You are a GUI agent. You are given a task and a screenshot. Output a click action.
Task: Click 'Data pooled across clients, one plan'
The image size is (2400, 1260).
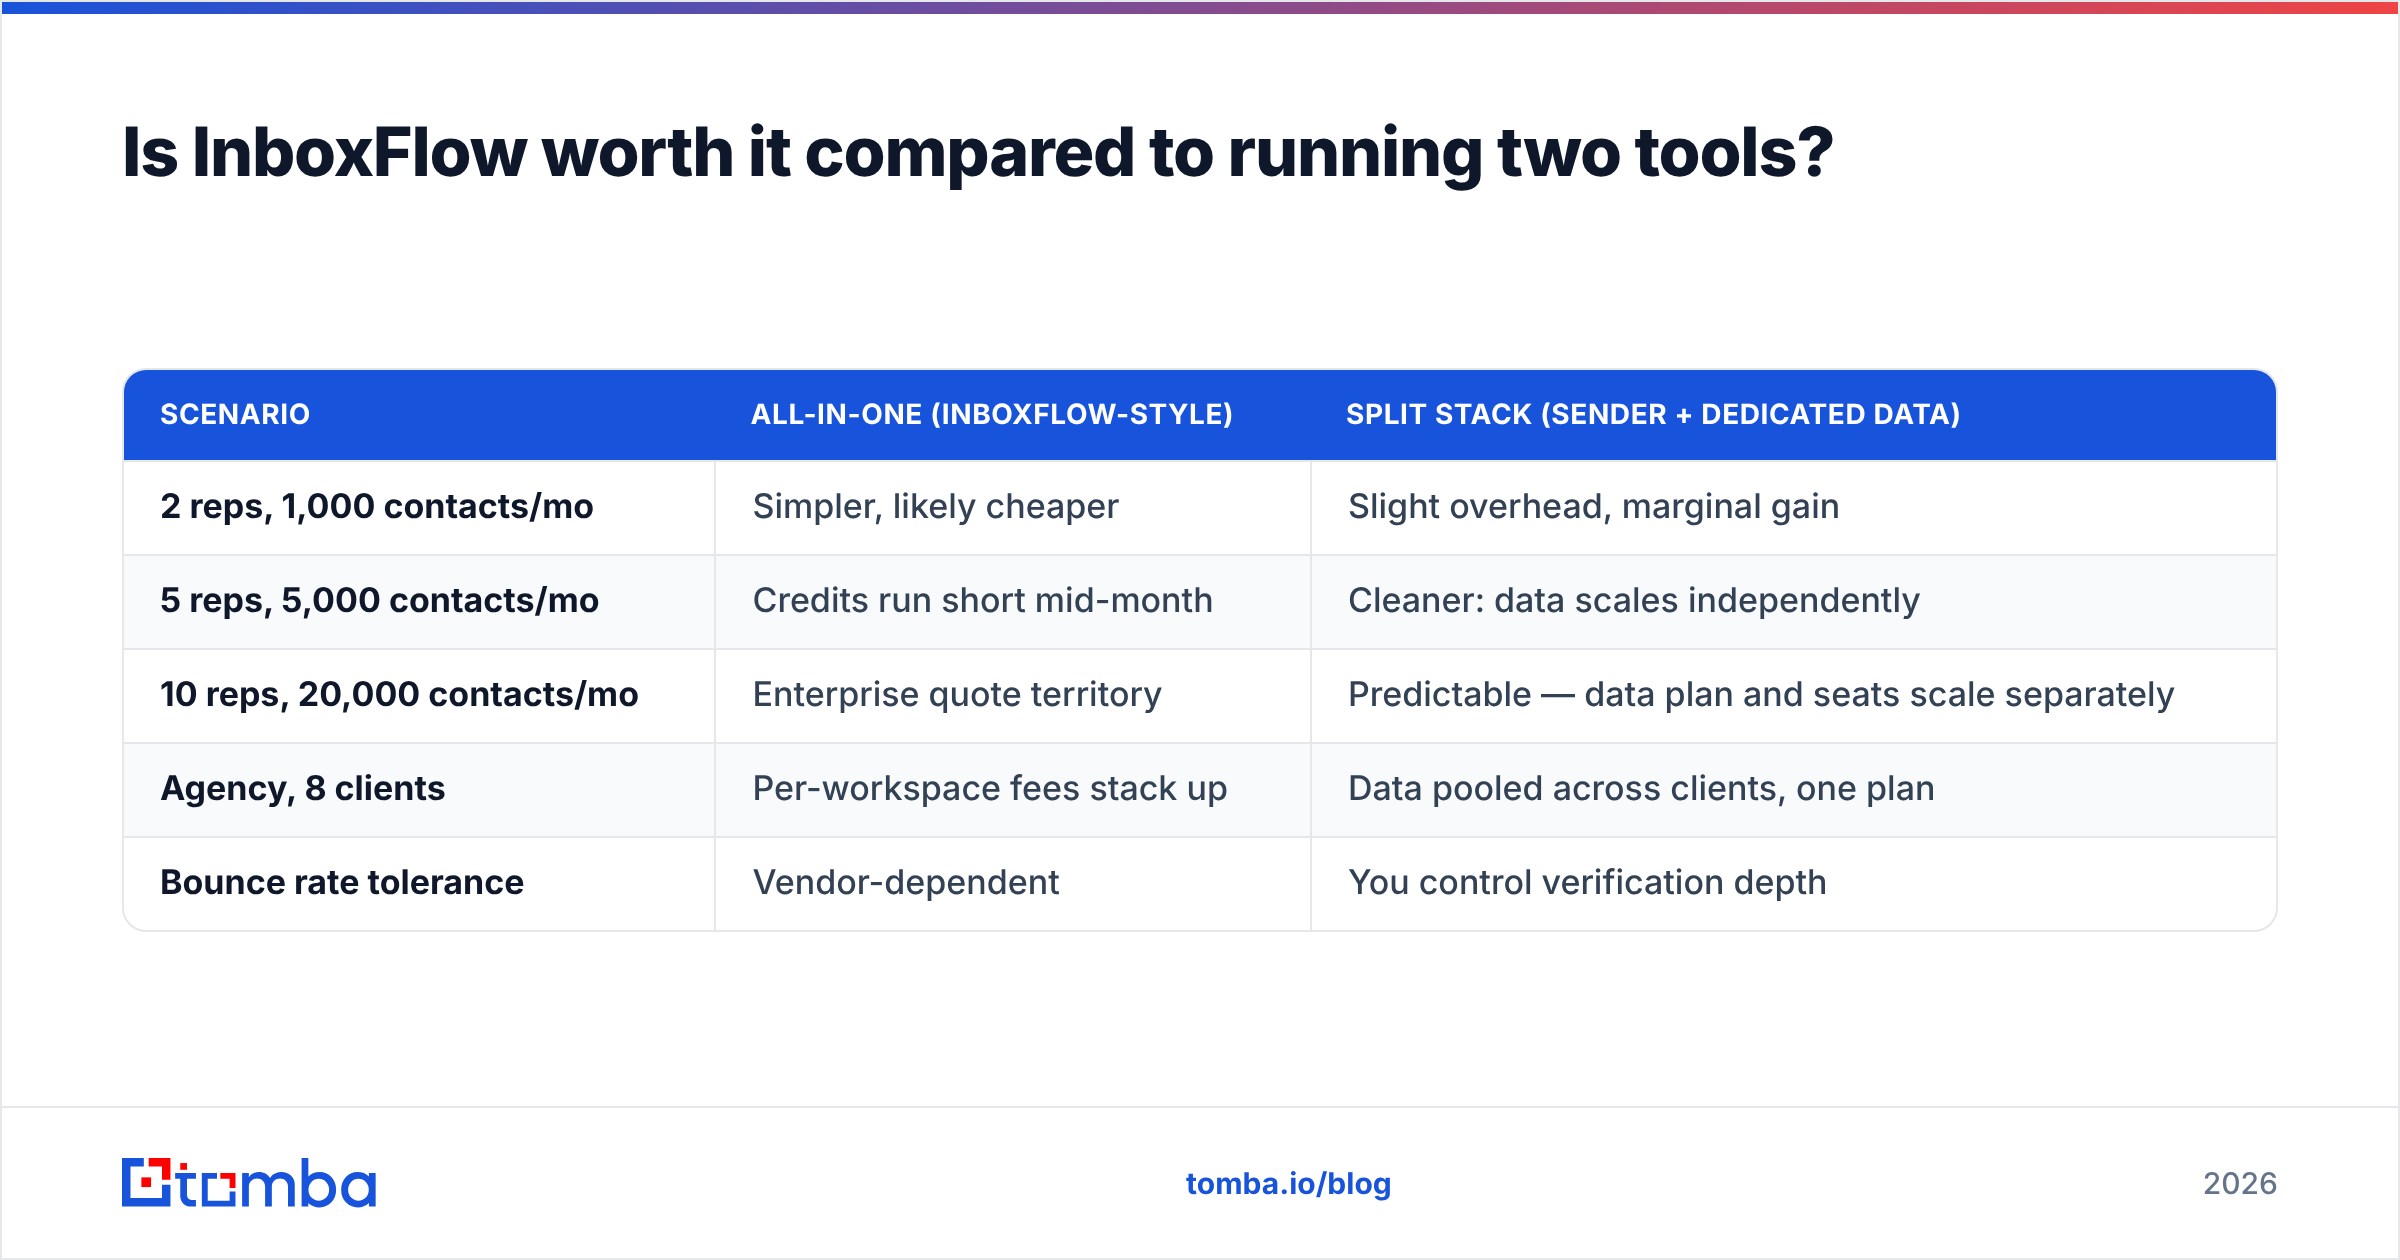[x=1793, y=789]
